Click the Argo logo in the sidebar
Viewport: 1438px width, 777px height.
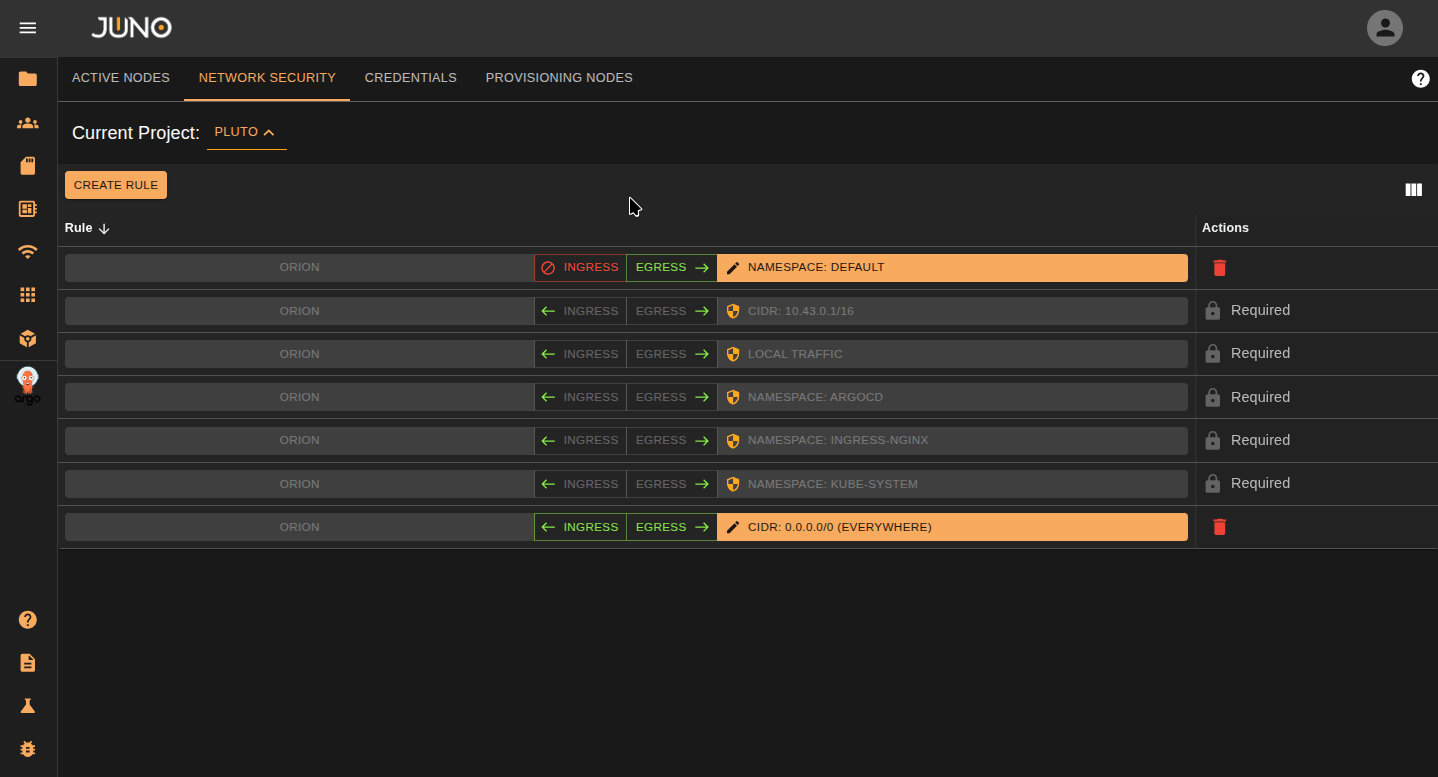(x=28, y=386)
